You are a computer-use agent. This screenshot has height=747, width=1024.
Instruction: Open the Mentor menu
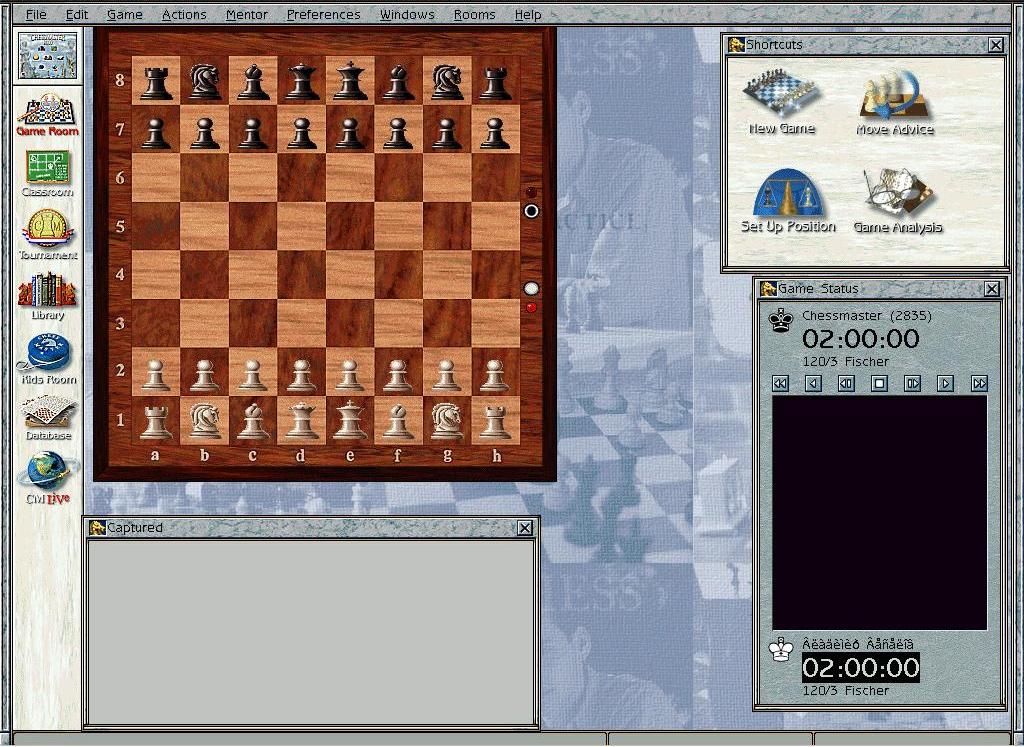[x=246, y=15]
